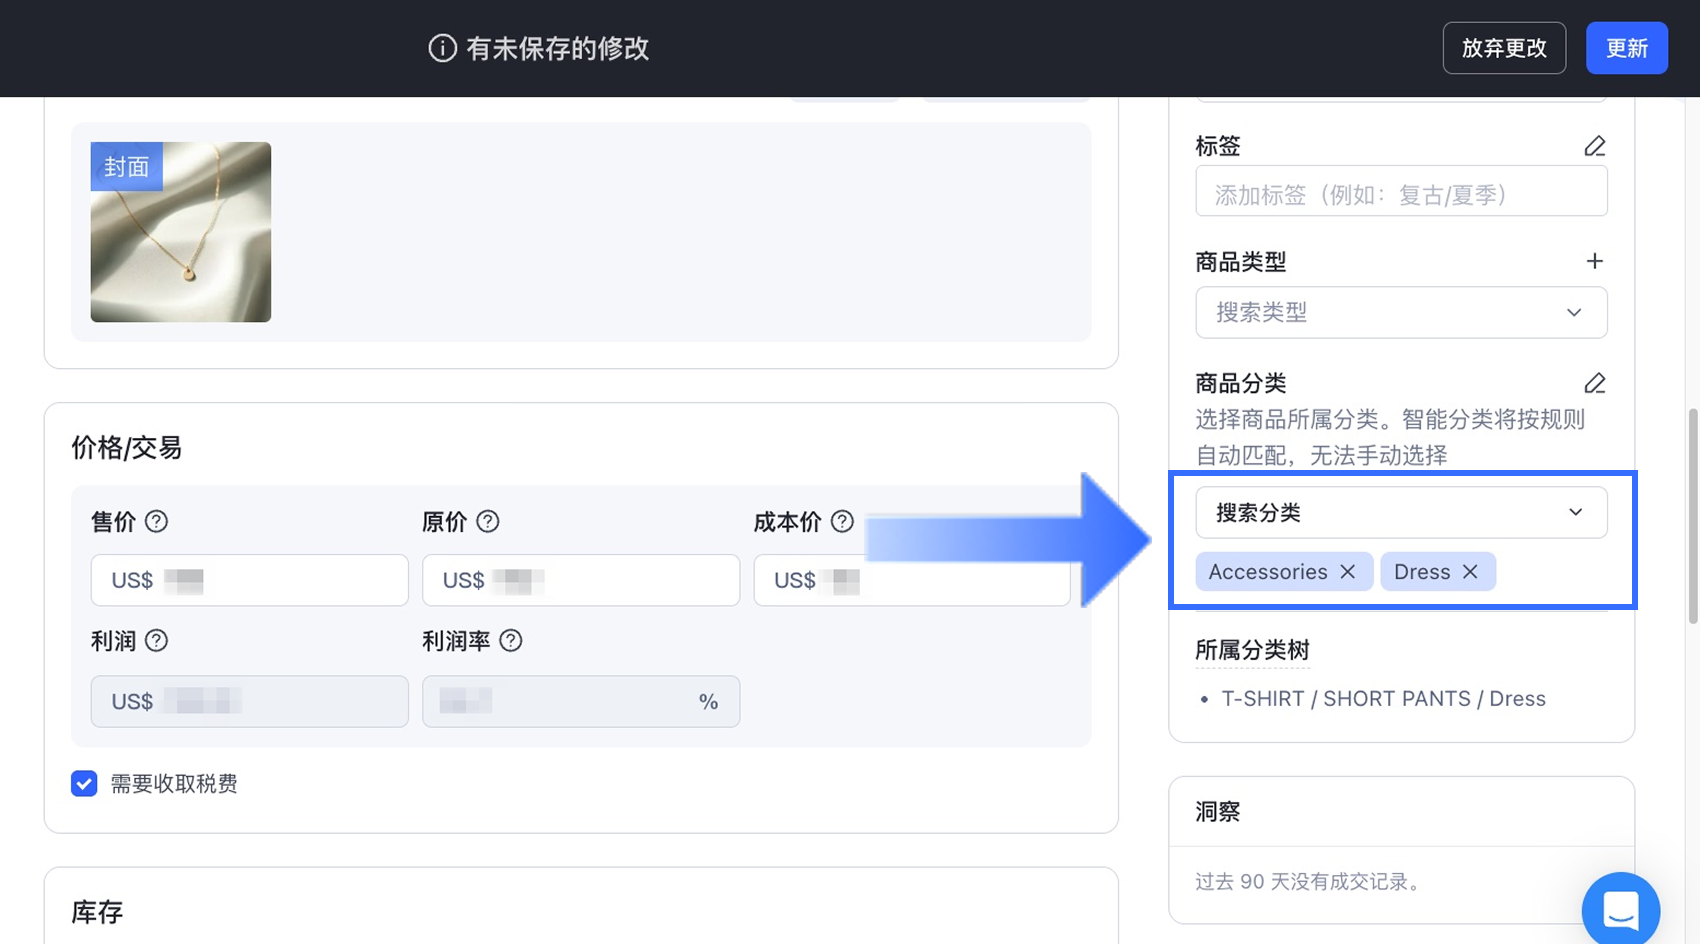Select the necklace cover image thumbnail
Viewport: 1700px width, 944px height.
pos(180,232)
